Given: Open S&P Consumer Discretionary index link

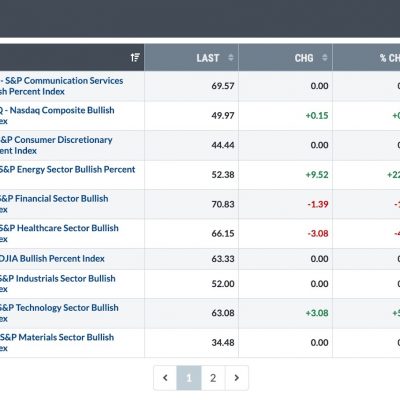Looking at the screenshot, I should pos(56,145).
